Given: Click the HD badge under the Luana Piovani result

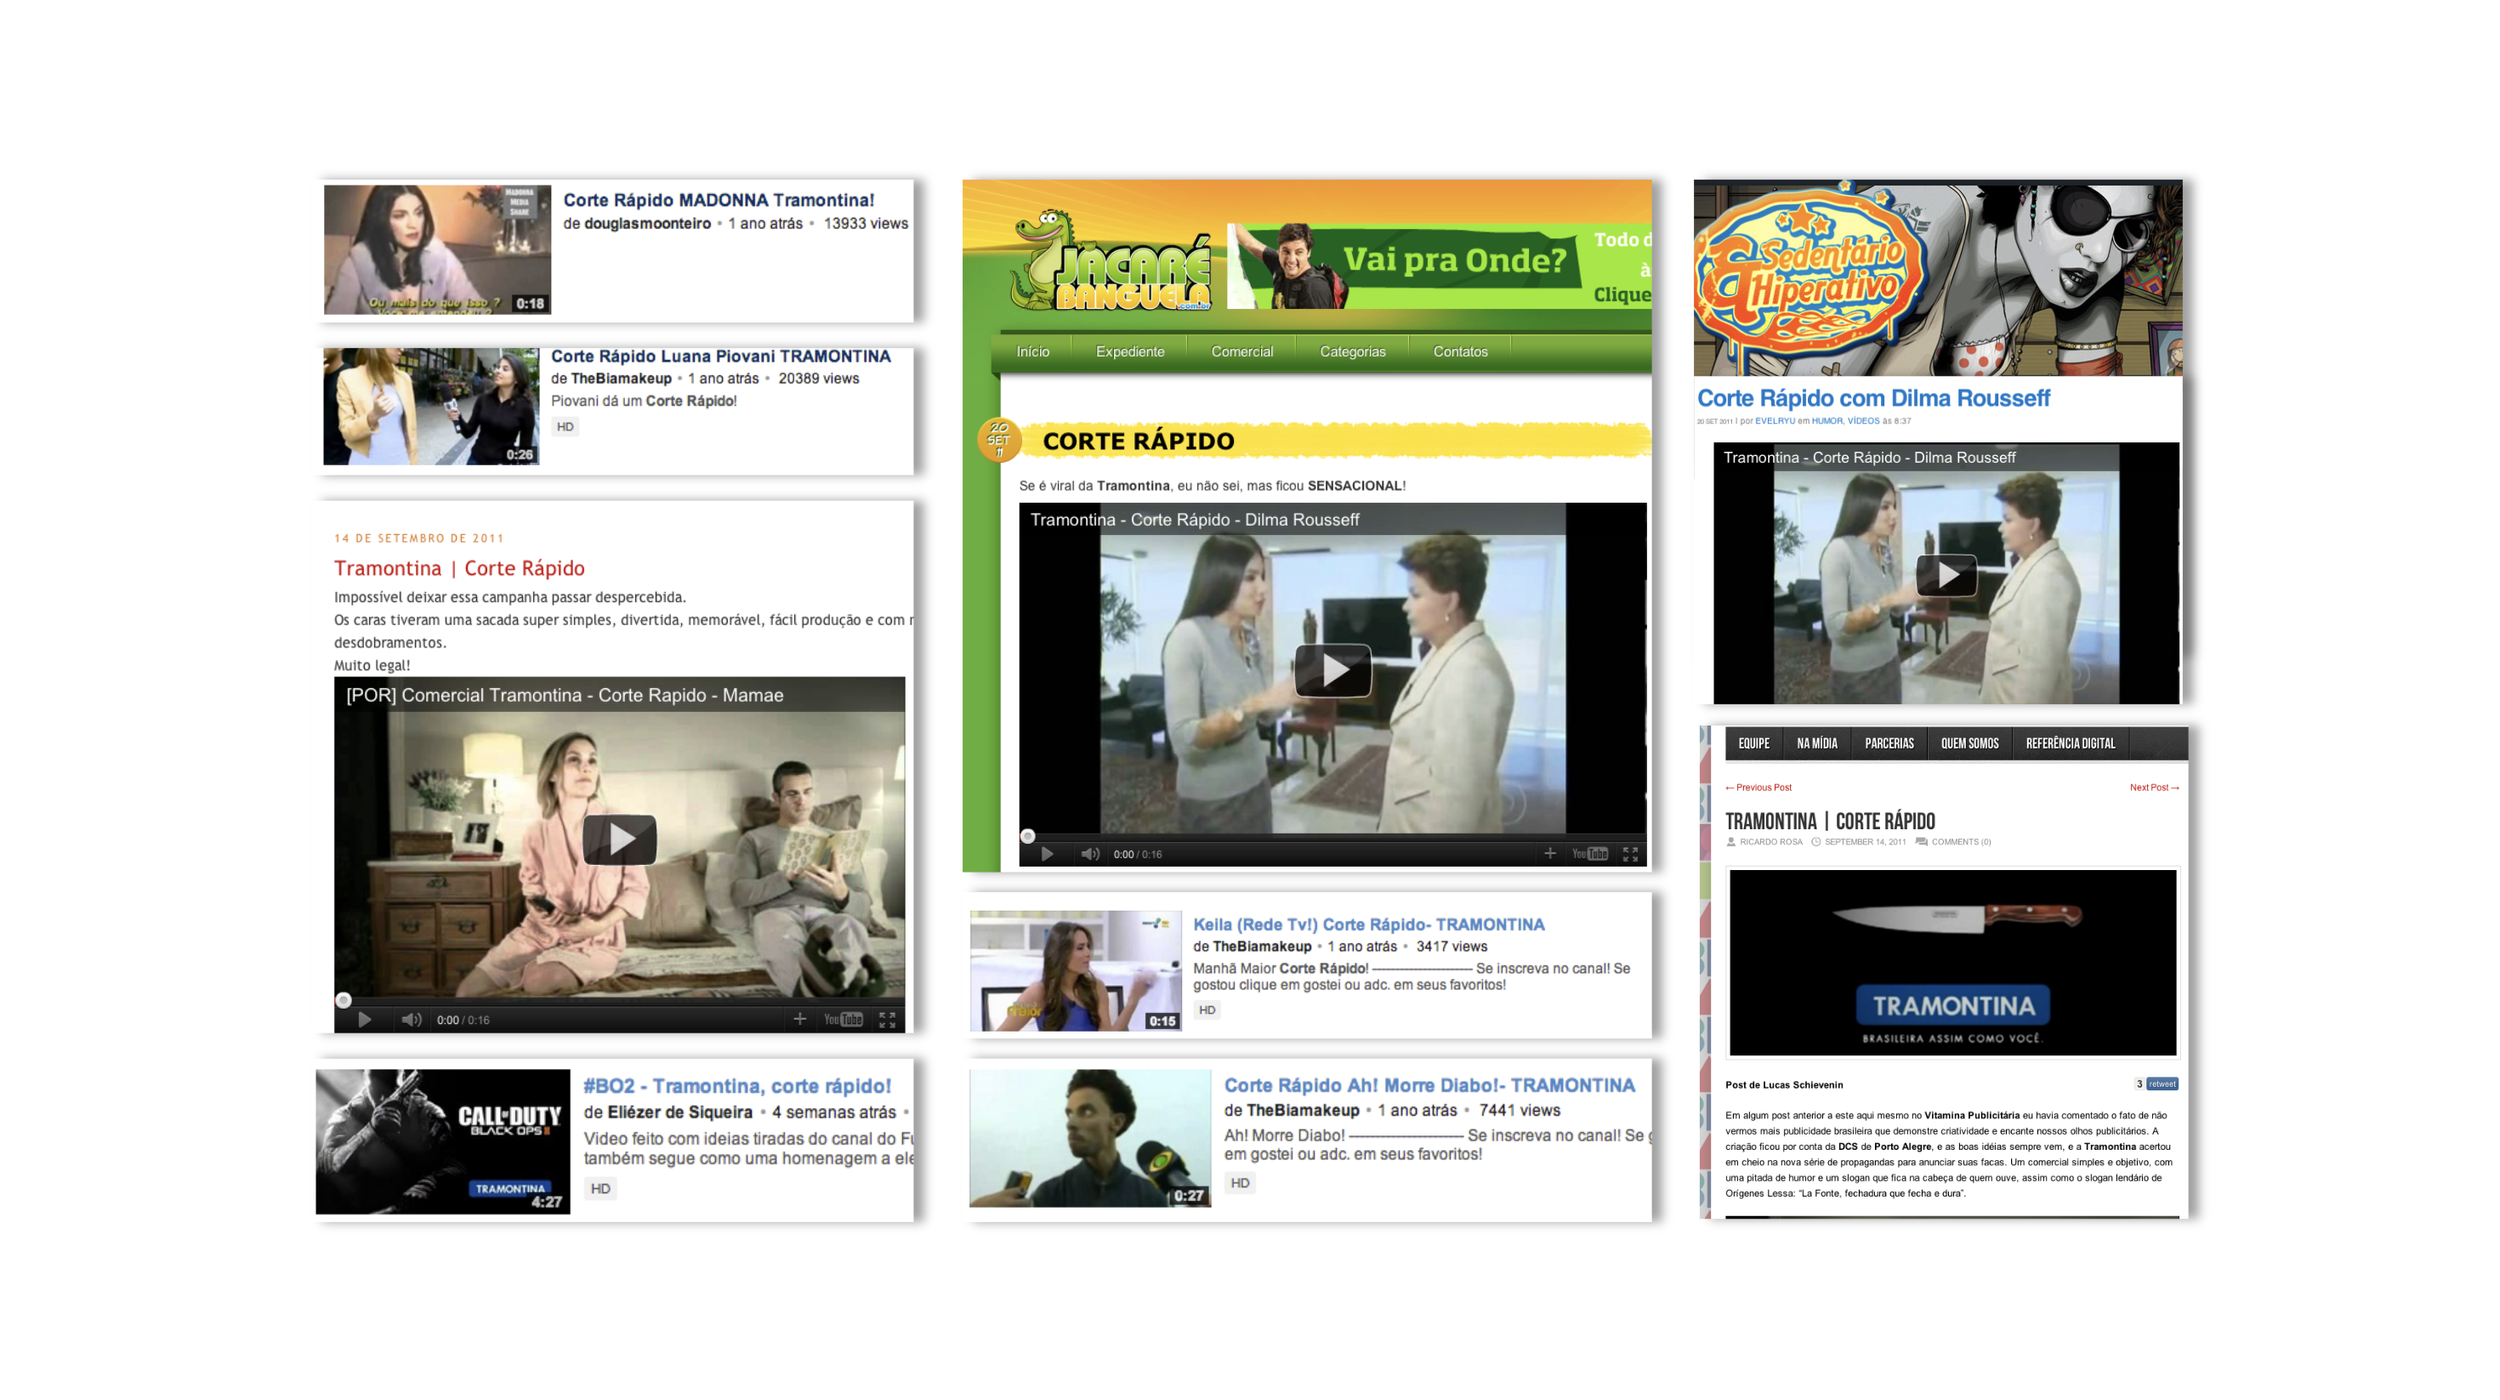Looking at the screenshot, I should (x=565, y=427).
